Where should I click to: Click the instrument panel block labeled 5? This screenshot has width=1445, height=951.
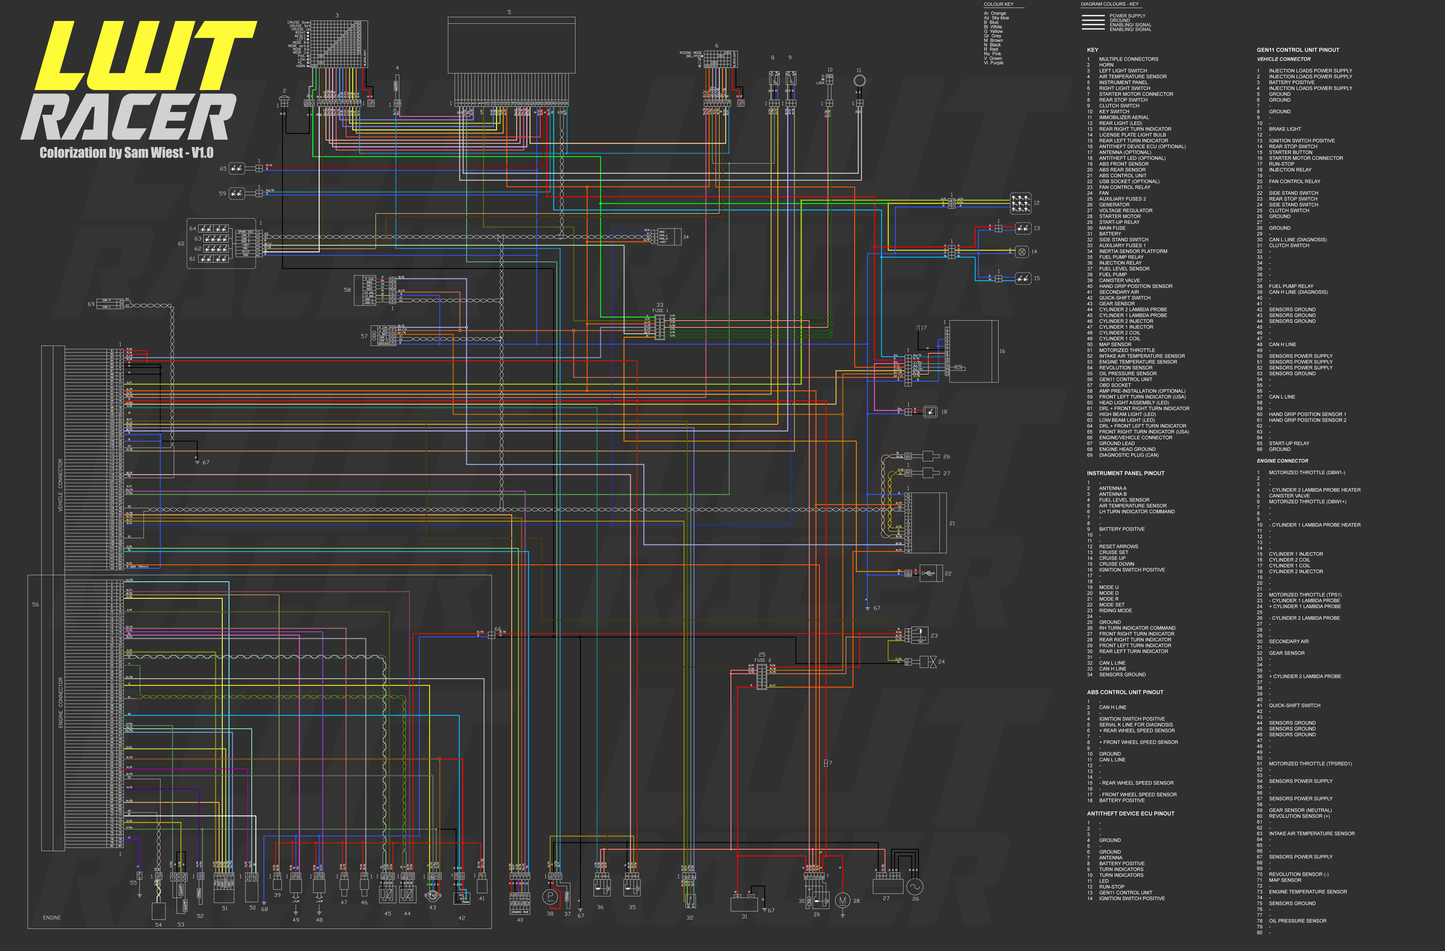point(511,45)
